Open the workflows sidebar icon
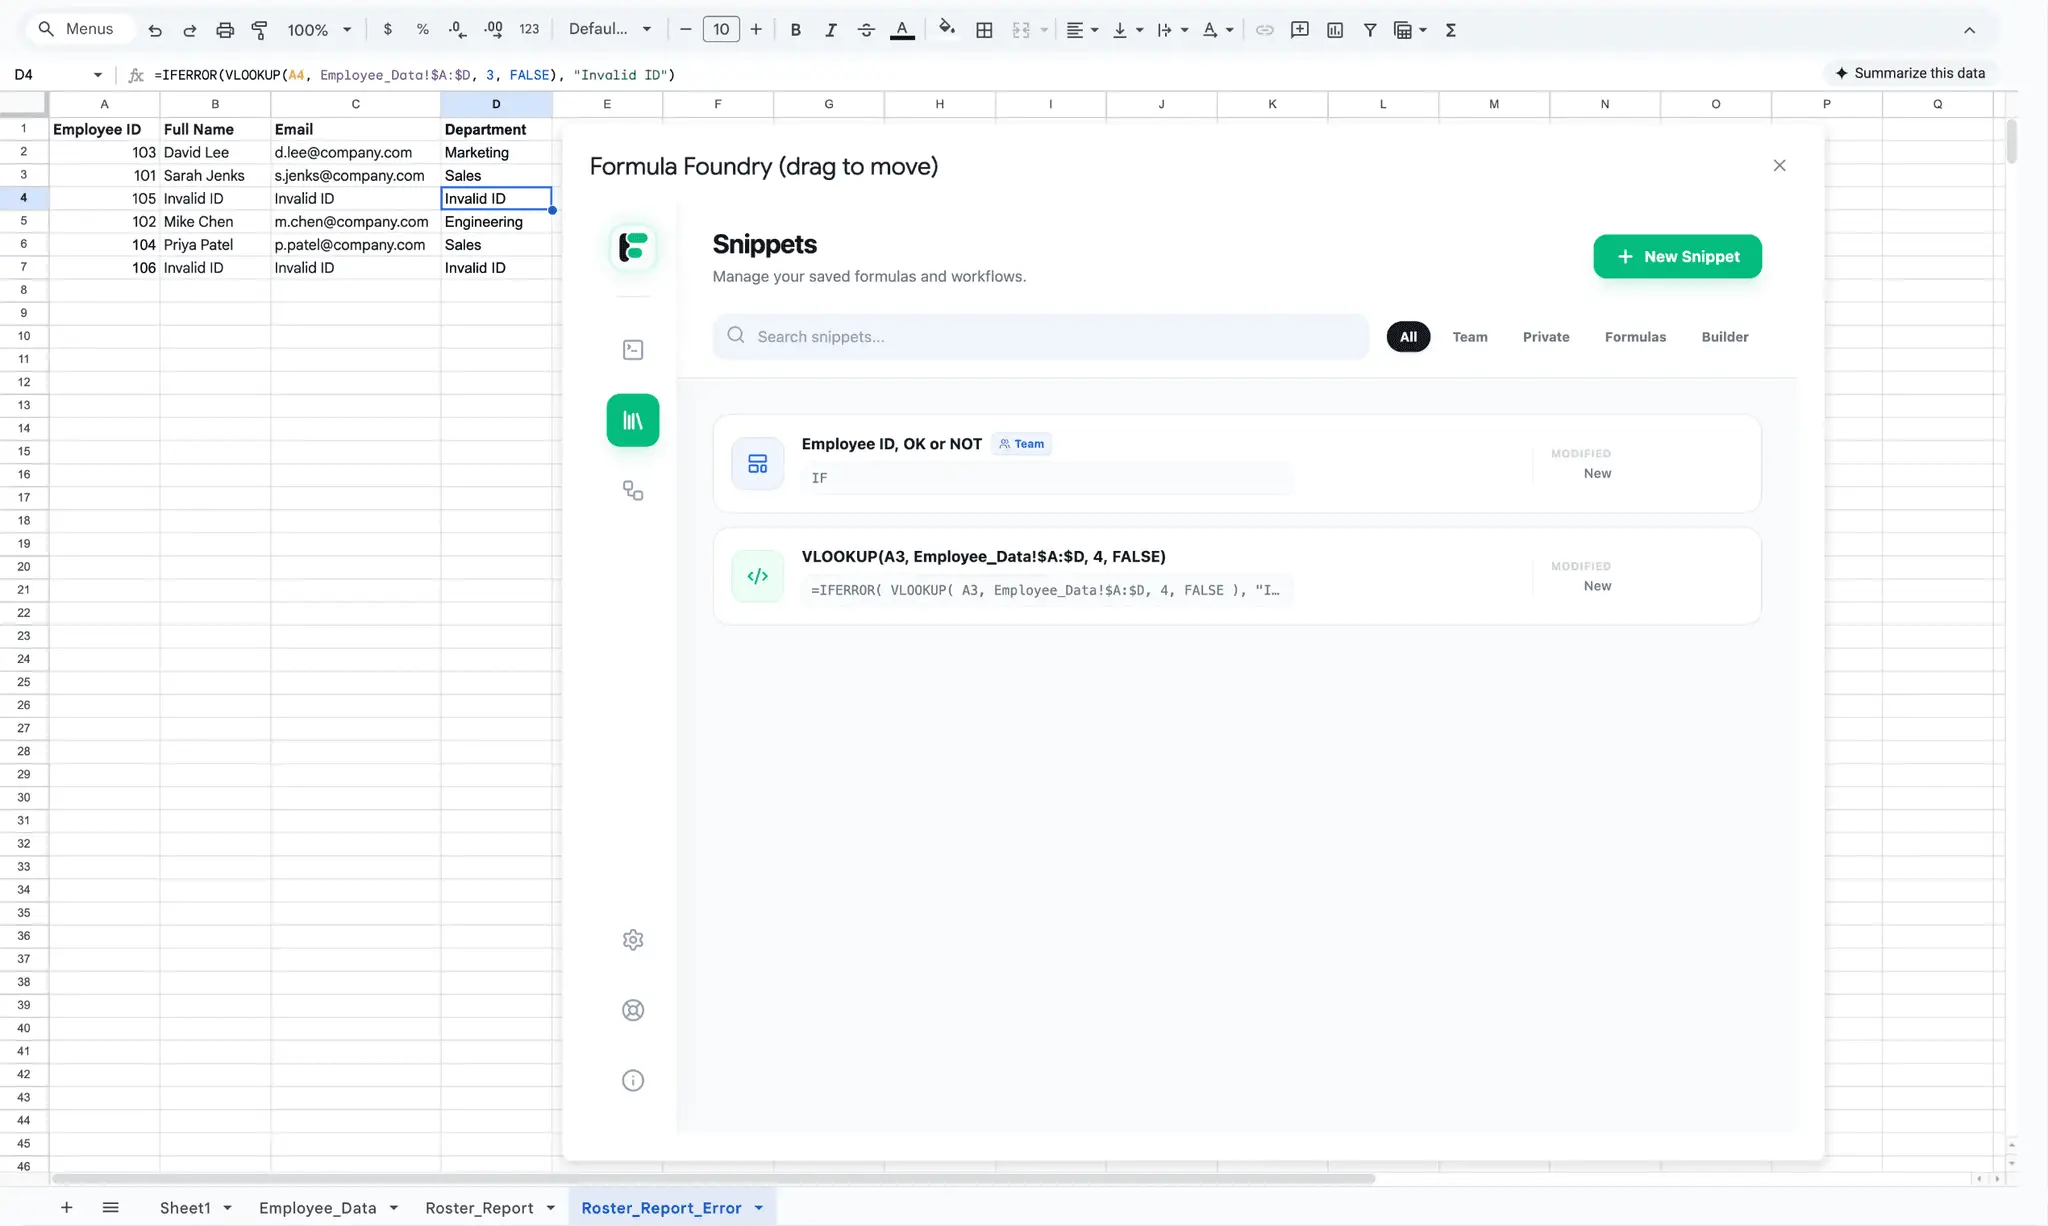Screen dimensions: 2048x1226 click(633, 490)
